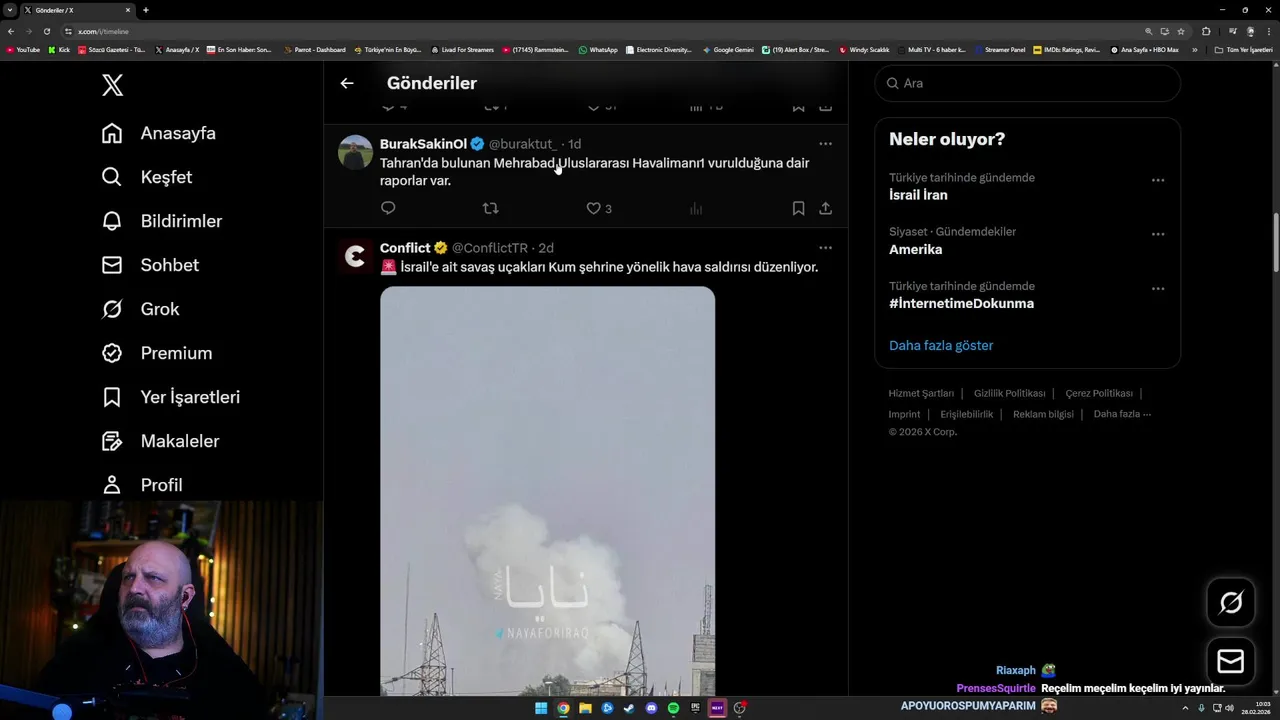This screenshot has width=1280, height=720.
Task: Open Makaleler in the sidebar
Action: [x=160, y=441]
